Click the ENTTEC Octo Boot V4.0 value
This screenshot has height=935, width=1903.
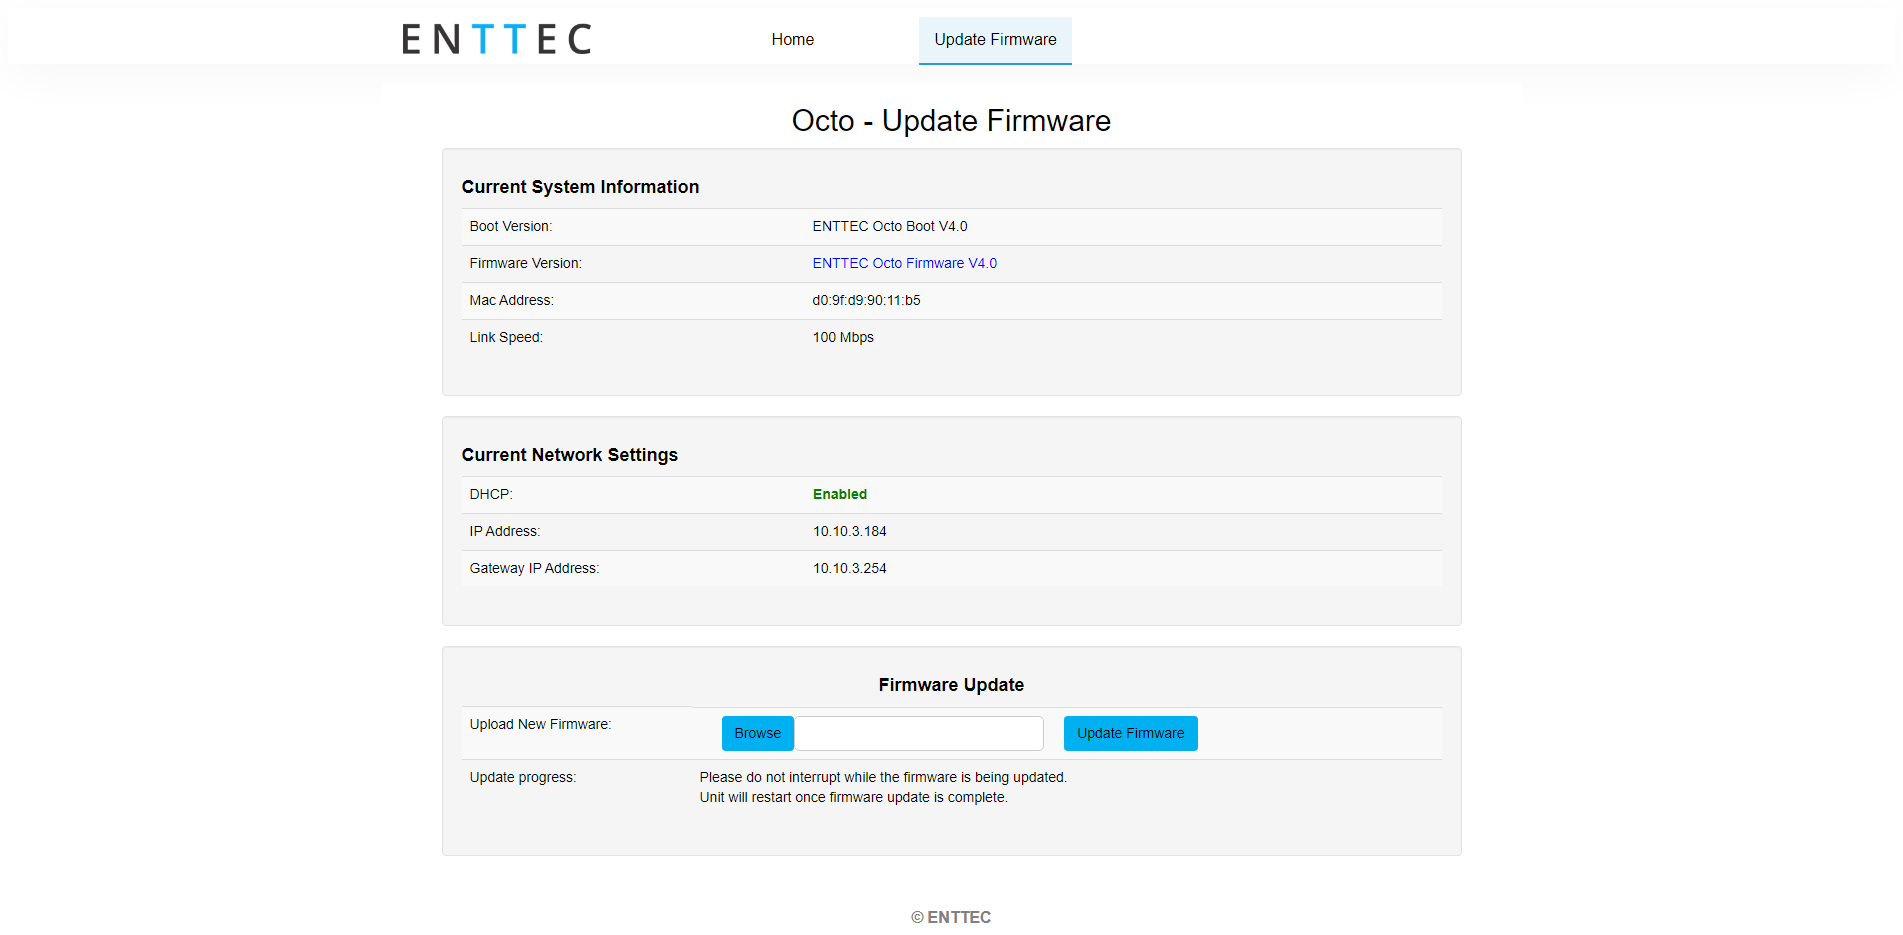pos(890,226)
